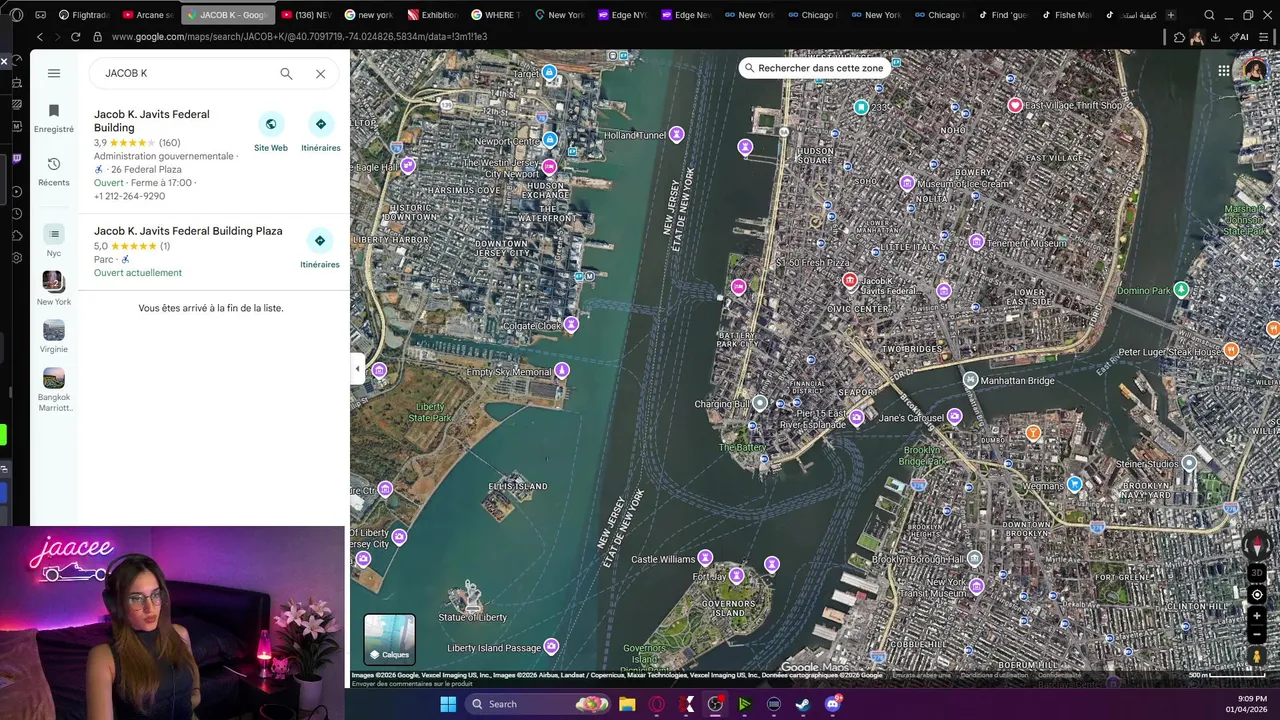Select the Castle Williams marker
This screenshot has width=1280, height=720.
(x=705, y=557)
